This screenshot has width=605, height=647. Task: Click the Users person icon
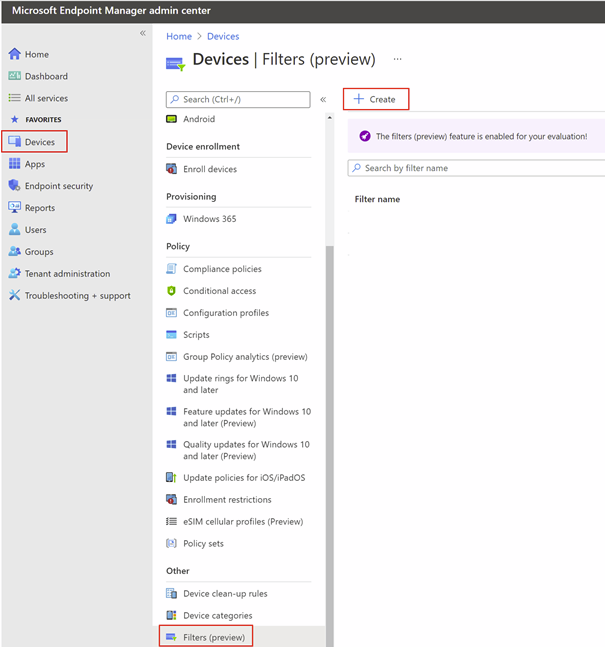14,229
